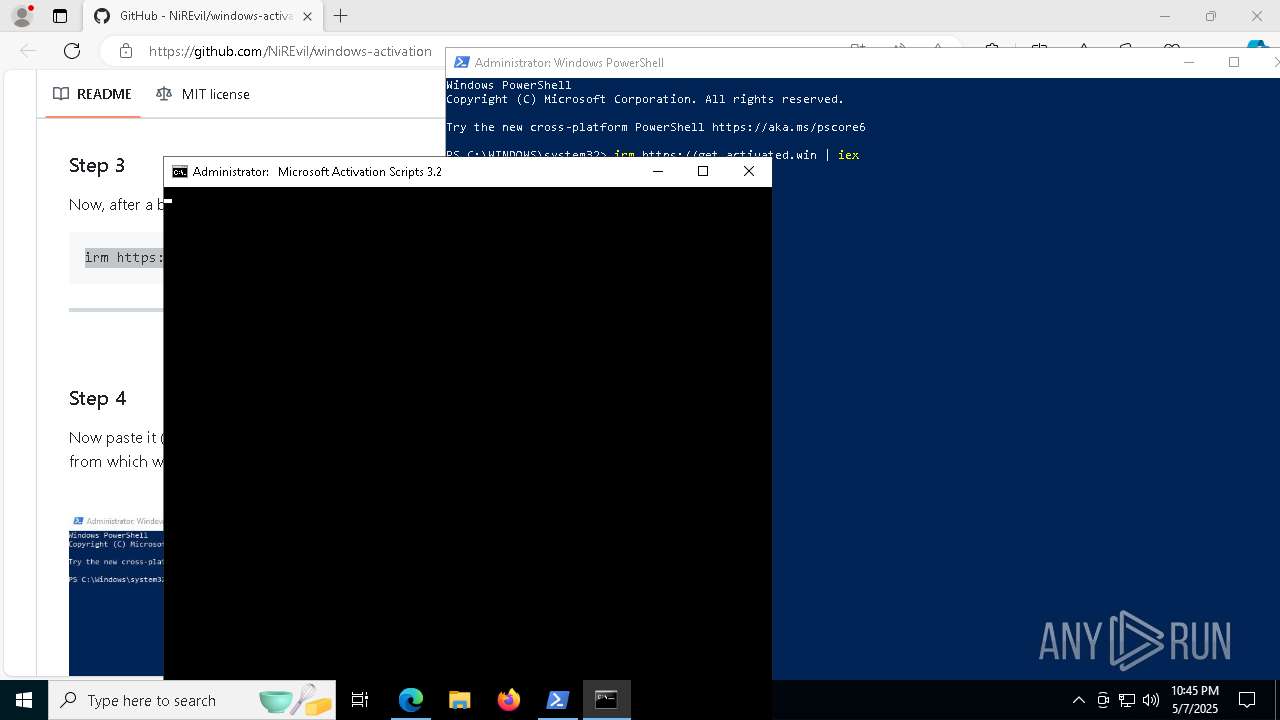Open the Edge profile avatar icon
1280x720 pixels.
(22, 16)
